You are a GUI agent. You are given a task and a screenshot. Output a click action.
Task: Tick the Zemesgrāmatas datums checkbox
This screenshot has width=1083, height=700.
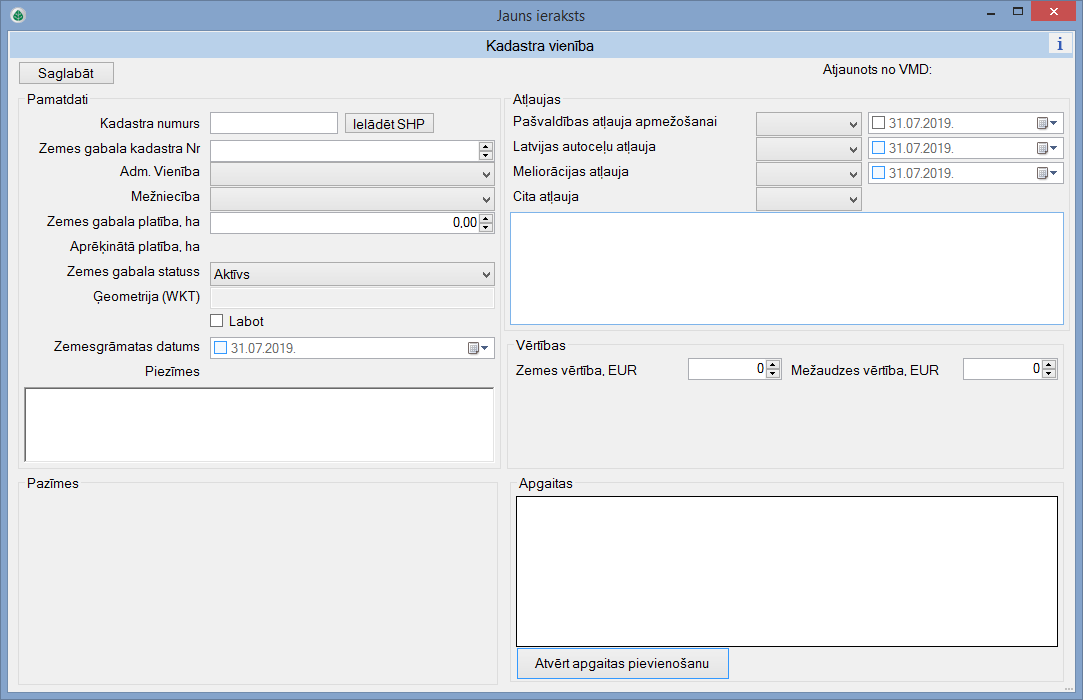[x=221, y=348]
